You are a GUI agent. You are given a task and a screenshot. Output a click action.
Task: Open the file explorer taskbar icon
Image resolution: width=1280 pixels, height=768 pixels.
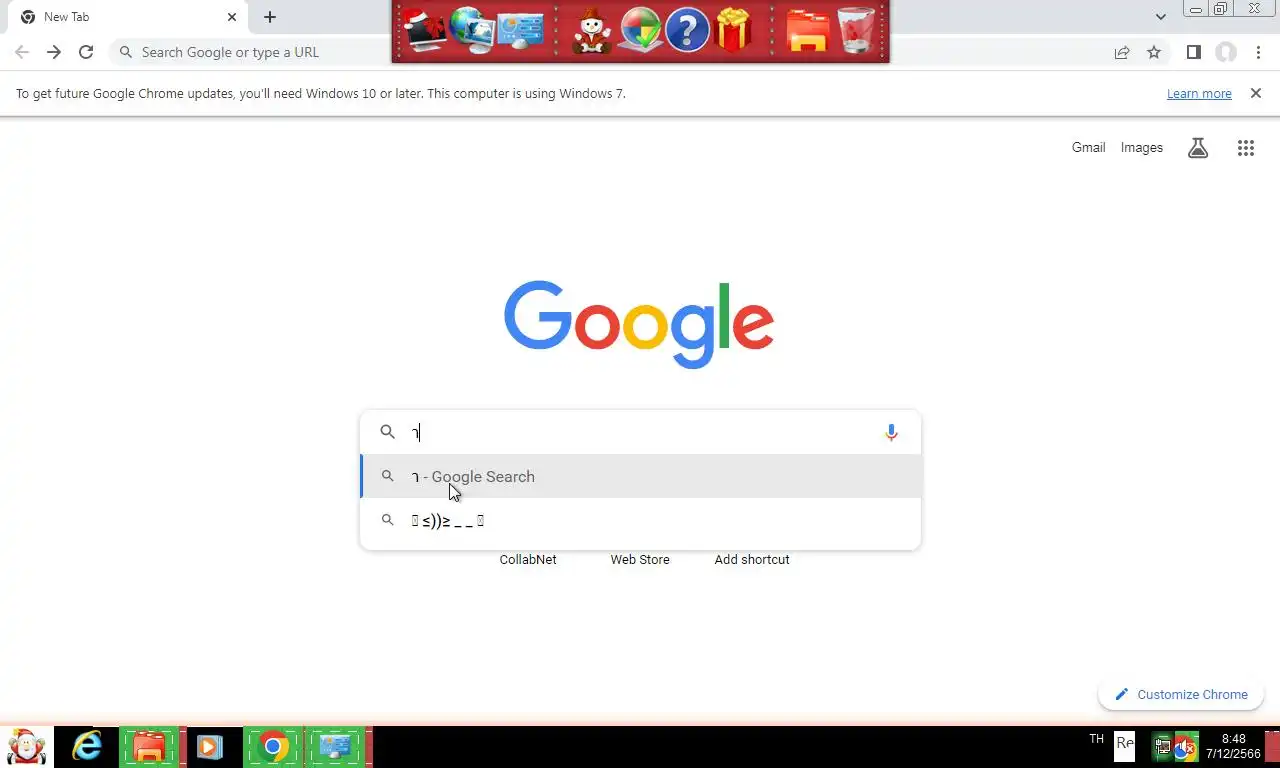pyautogui.click(x=149, y=747)
